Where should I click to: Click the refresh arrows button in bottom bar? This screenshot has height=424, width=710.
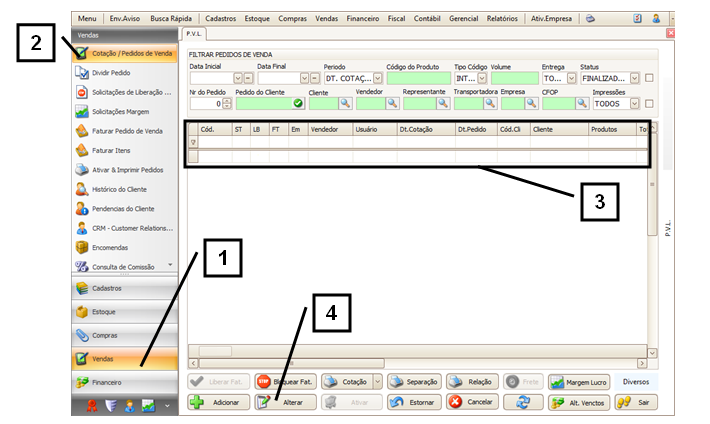point(521,401)
